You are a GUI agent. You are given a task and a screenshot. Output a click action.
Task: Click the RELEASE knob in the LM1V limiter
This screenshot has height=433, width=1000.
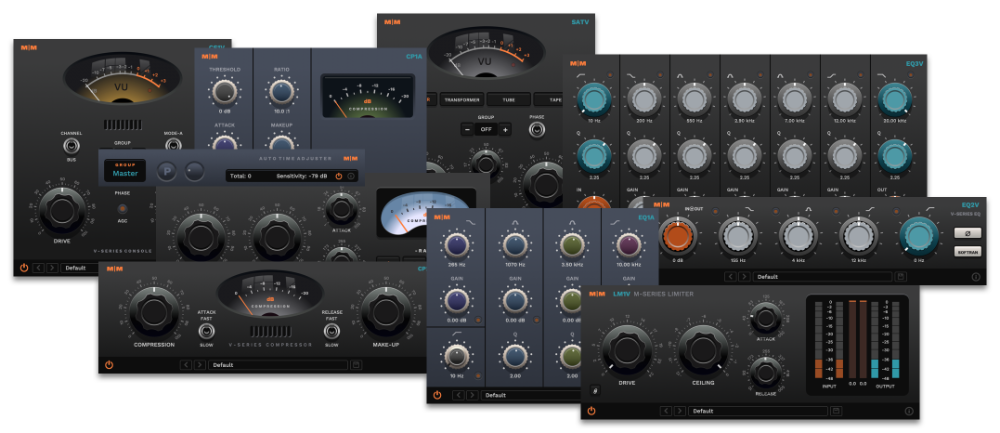click(766, 372)
